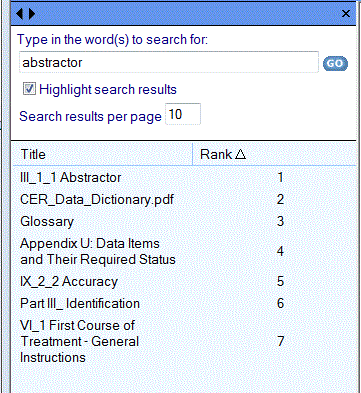
Task: Click rank 3 cell of Glossary row
Action: click(x=280, y=221)
